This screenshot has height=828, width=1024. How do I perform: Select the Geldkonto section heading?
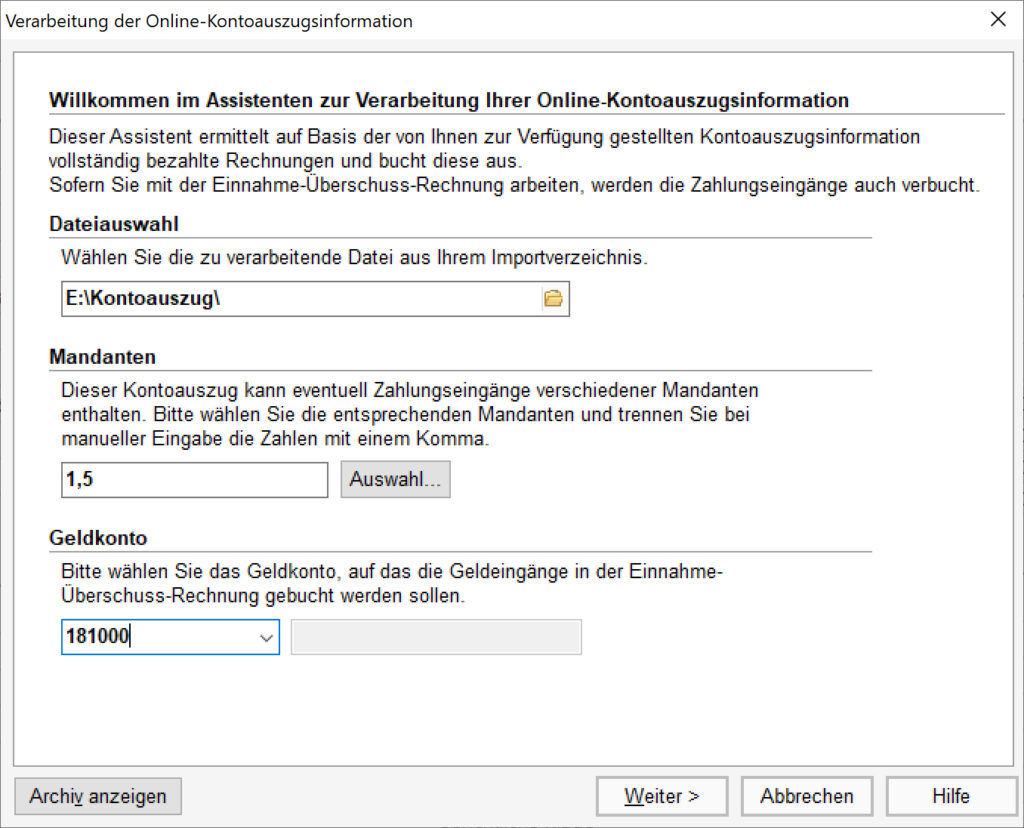click(x=98, y=538)
